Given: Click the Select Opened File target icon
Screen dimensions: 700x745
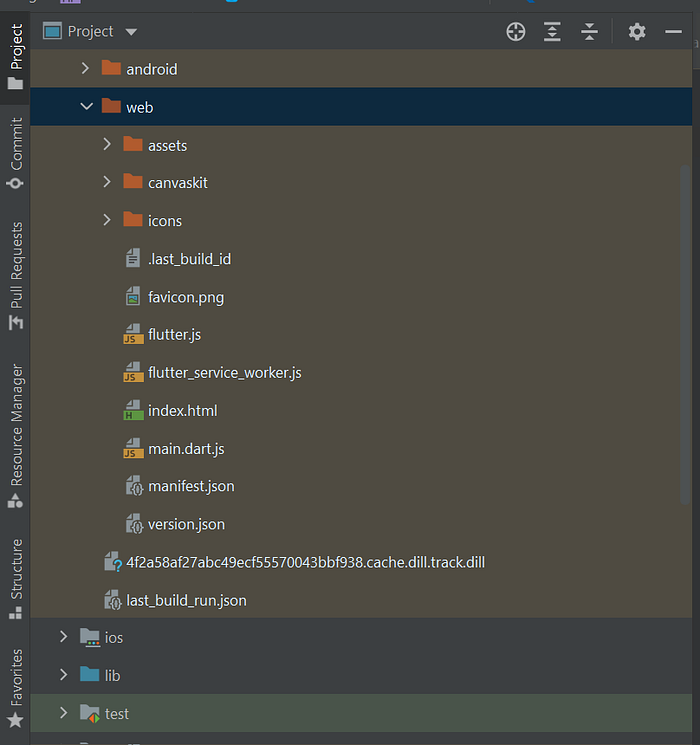Looking at the screenshot, I should (516, 32).
